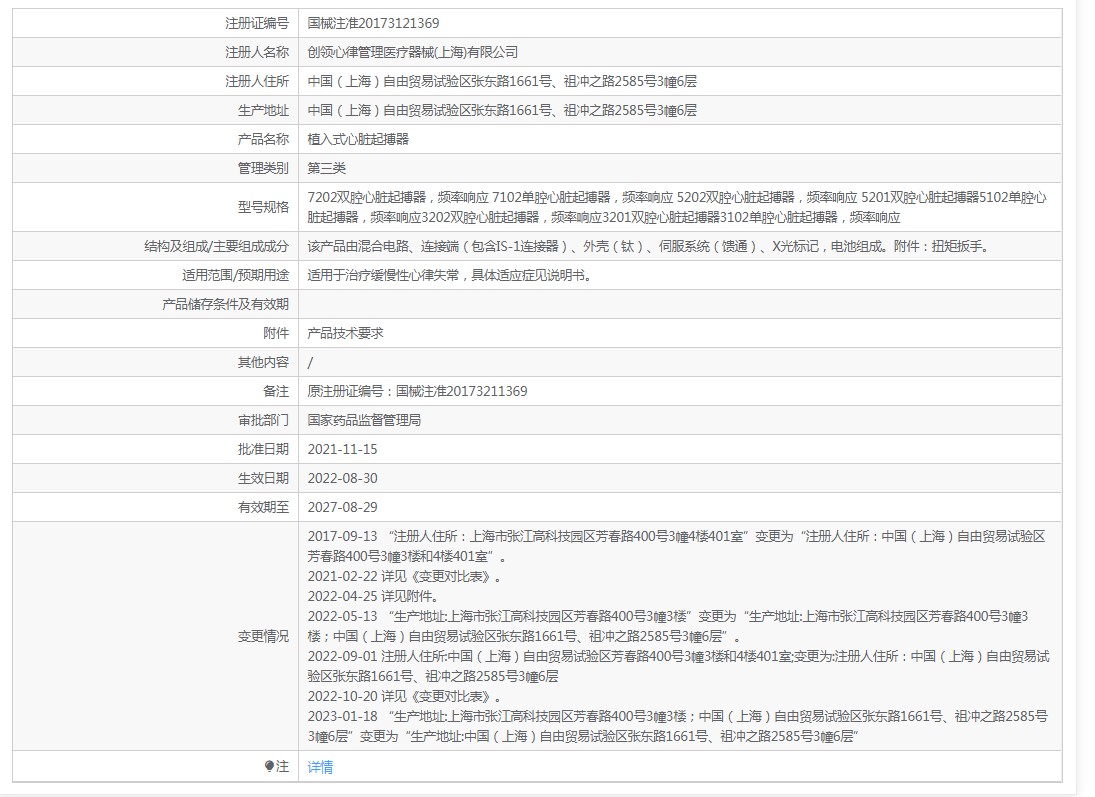Open the 详情 link

click(320, 767)
